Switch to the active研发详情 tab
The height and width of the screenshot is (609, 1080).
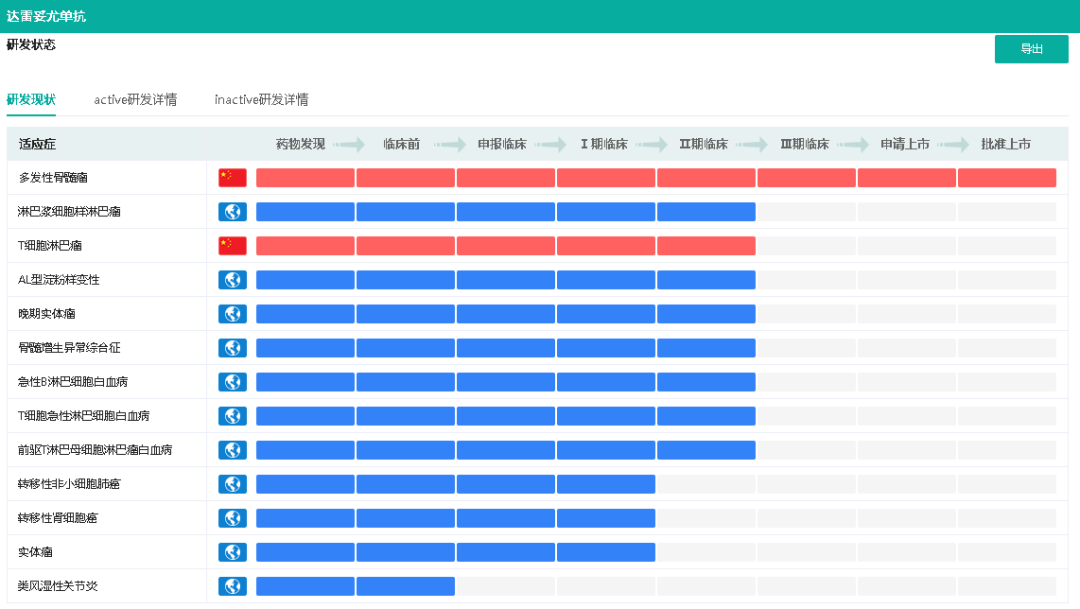[135, 100]
